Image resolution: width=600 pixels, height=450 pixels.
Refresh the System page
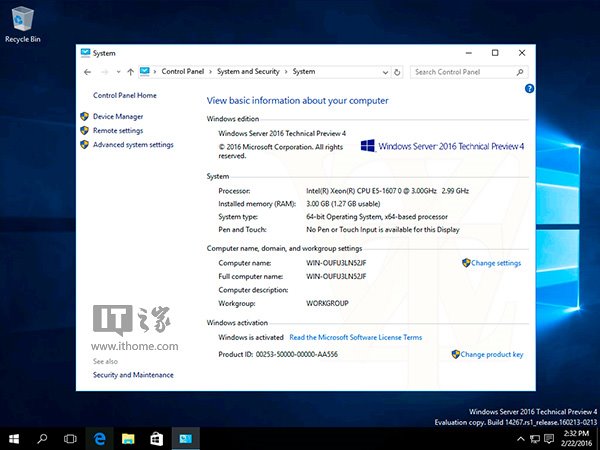[397, 72]
